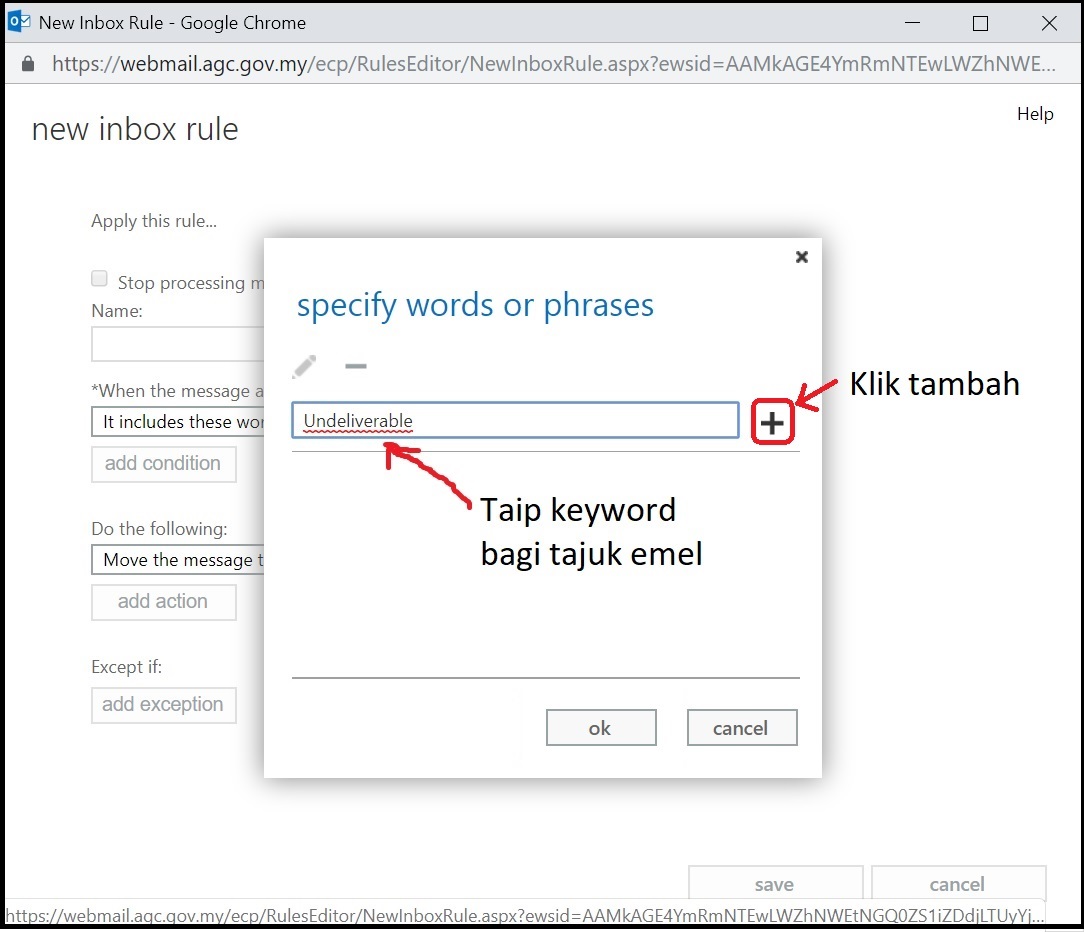Click the save button for the rule
1084x932 pixels.
pos(774,884)
